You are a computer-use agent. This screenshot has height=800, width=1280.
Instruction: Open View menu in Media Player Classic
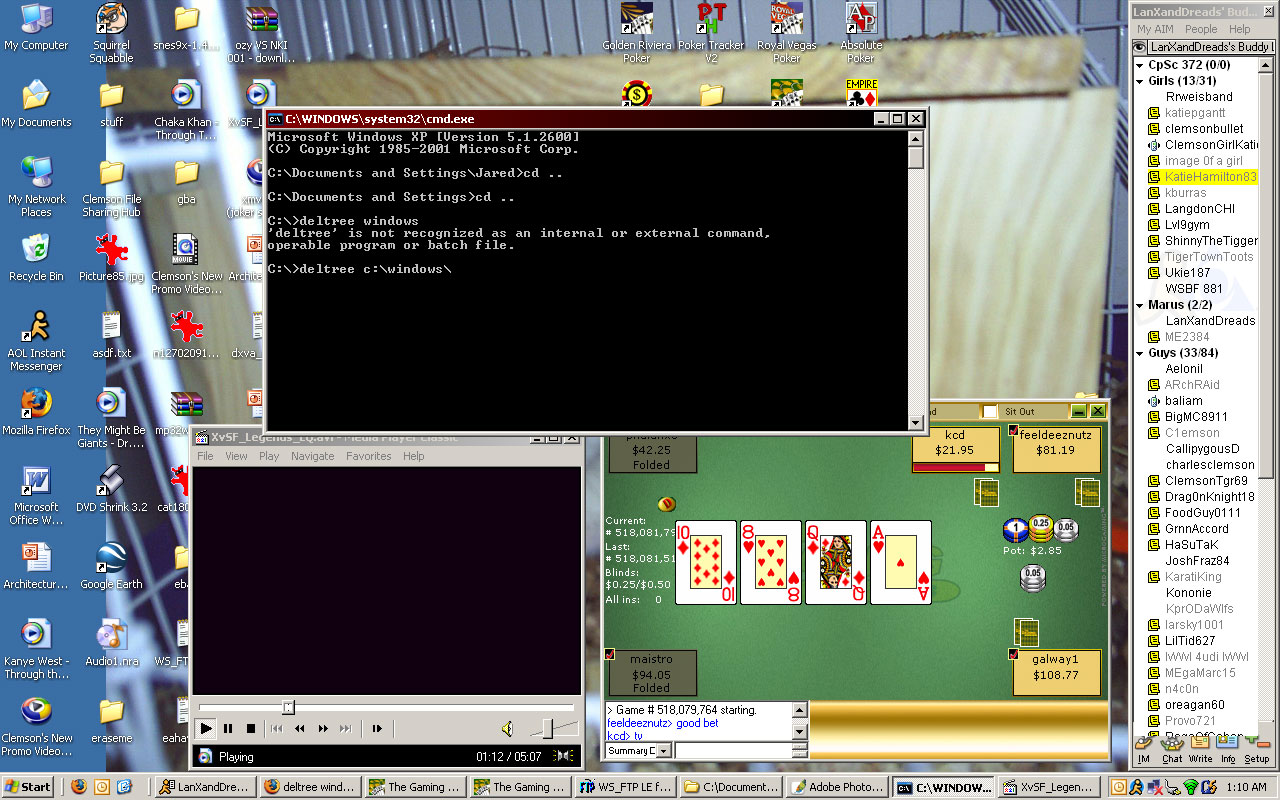pos(236,456)
